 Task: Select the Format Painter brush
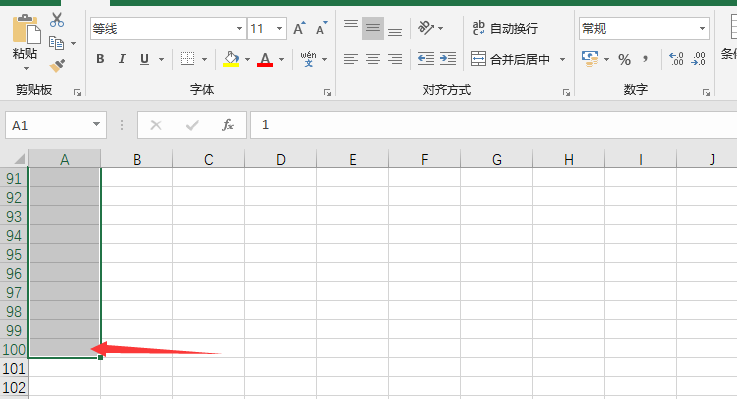(x=57, y=65)
